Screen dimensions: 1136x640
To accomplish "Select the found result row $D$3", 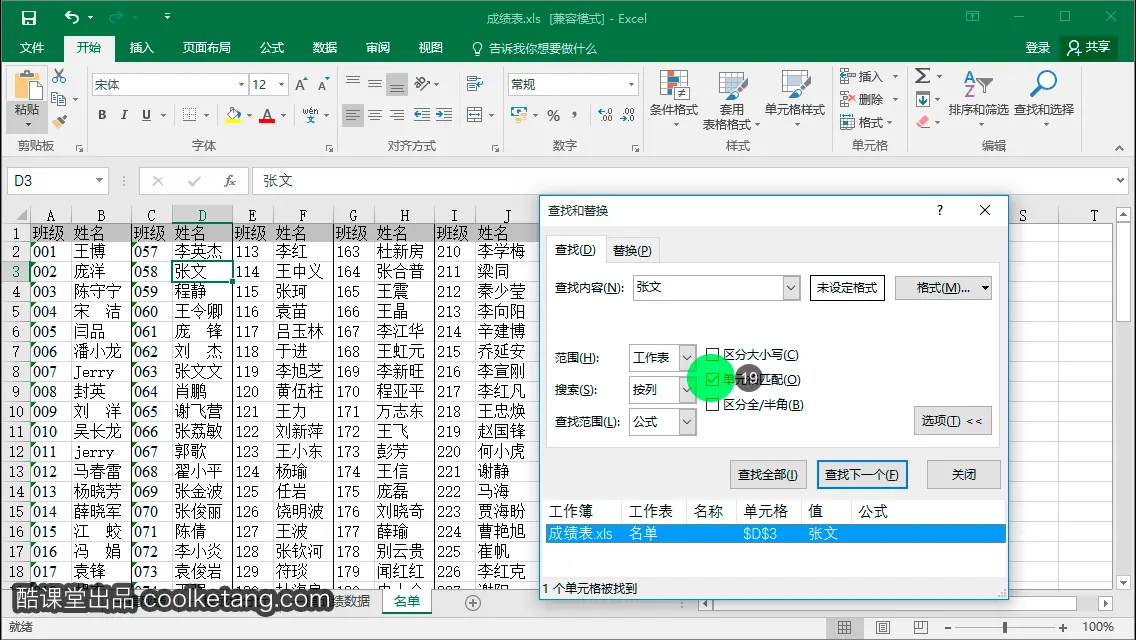I will tap(775, 533).
